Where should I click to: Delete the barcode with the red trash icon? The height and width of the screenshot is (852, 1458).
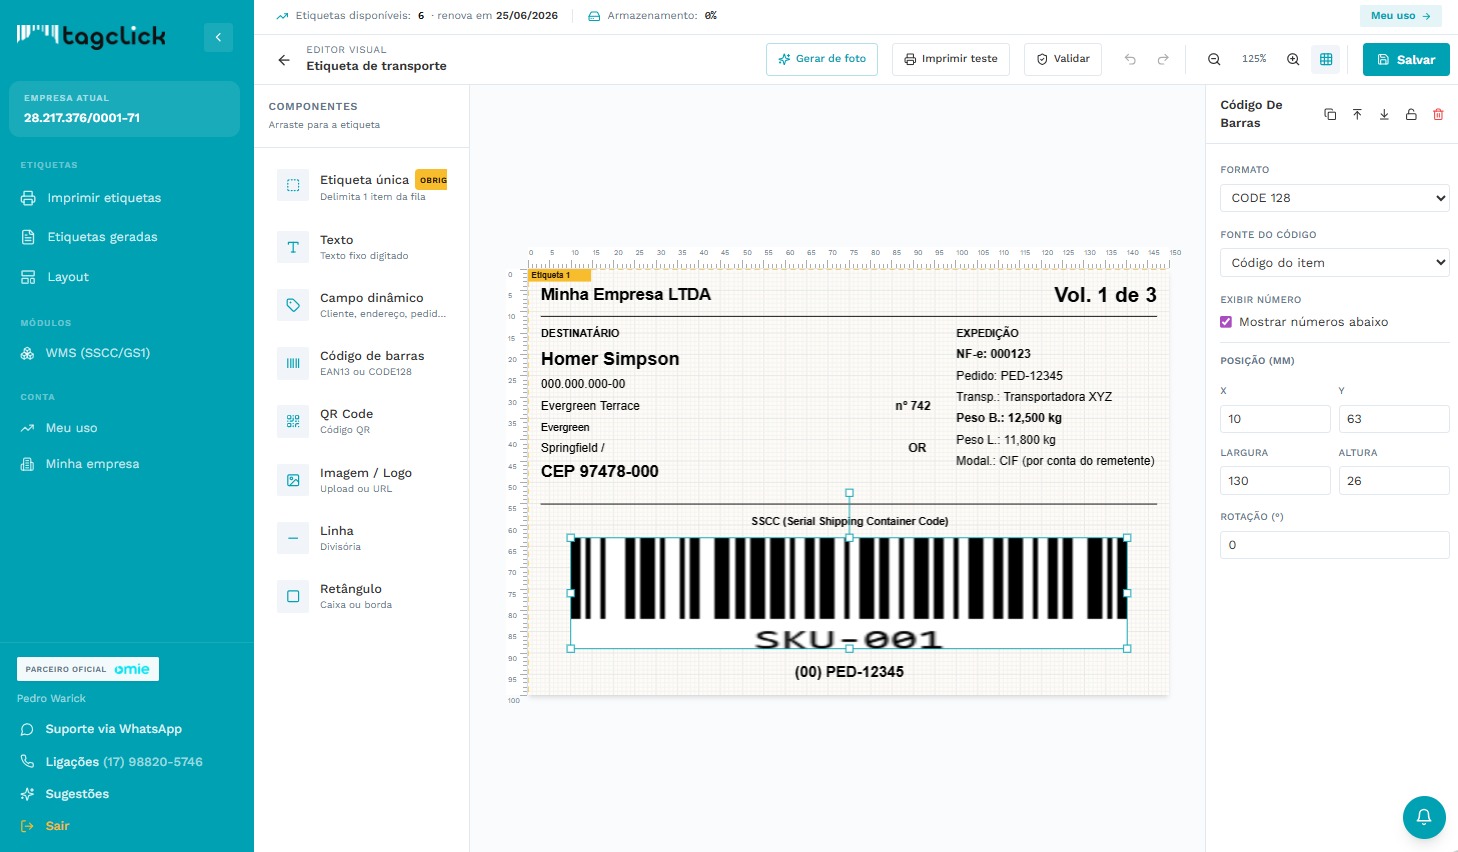[x=1438, y=114]
